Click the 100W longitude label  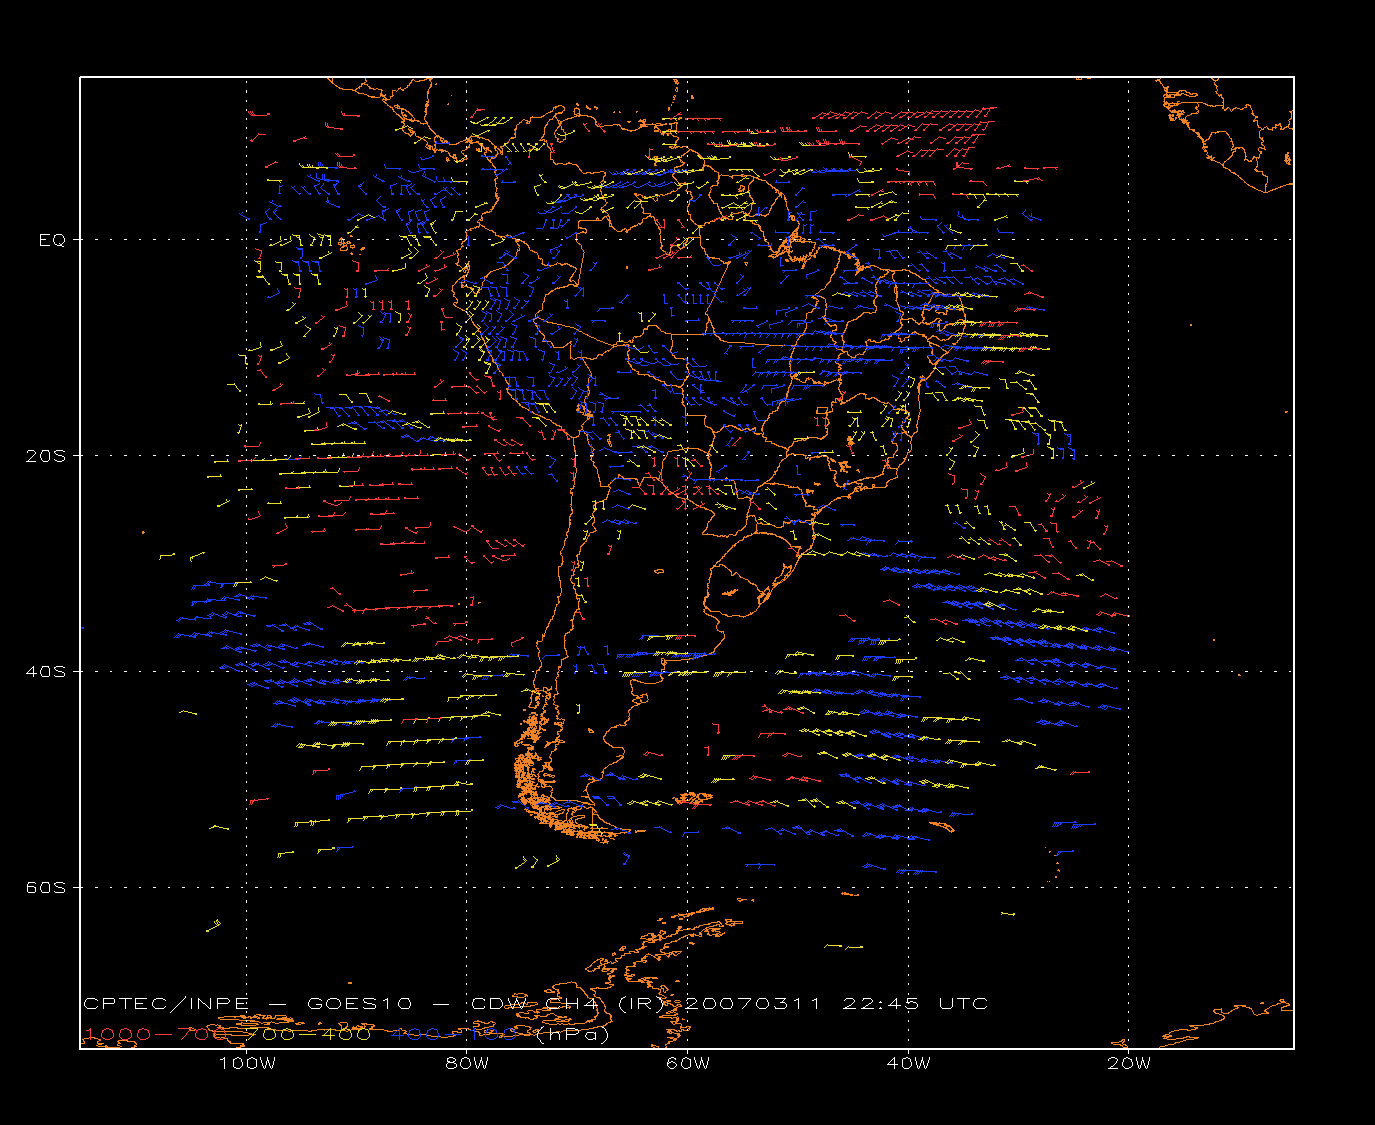[247, 1063]
